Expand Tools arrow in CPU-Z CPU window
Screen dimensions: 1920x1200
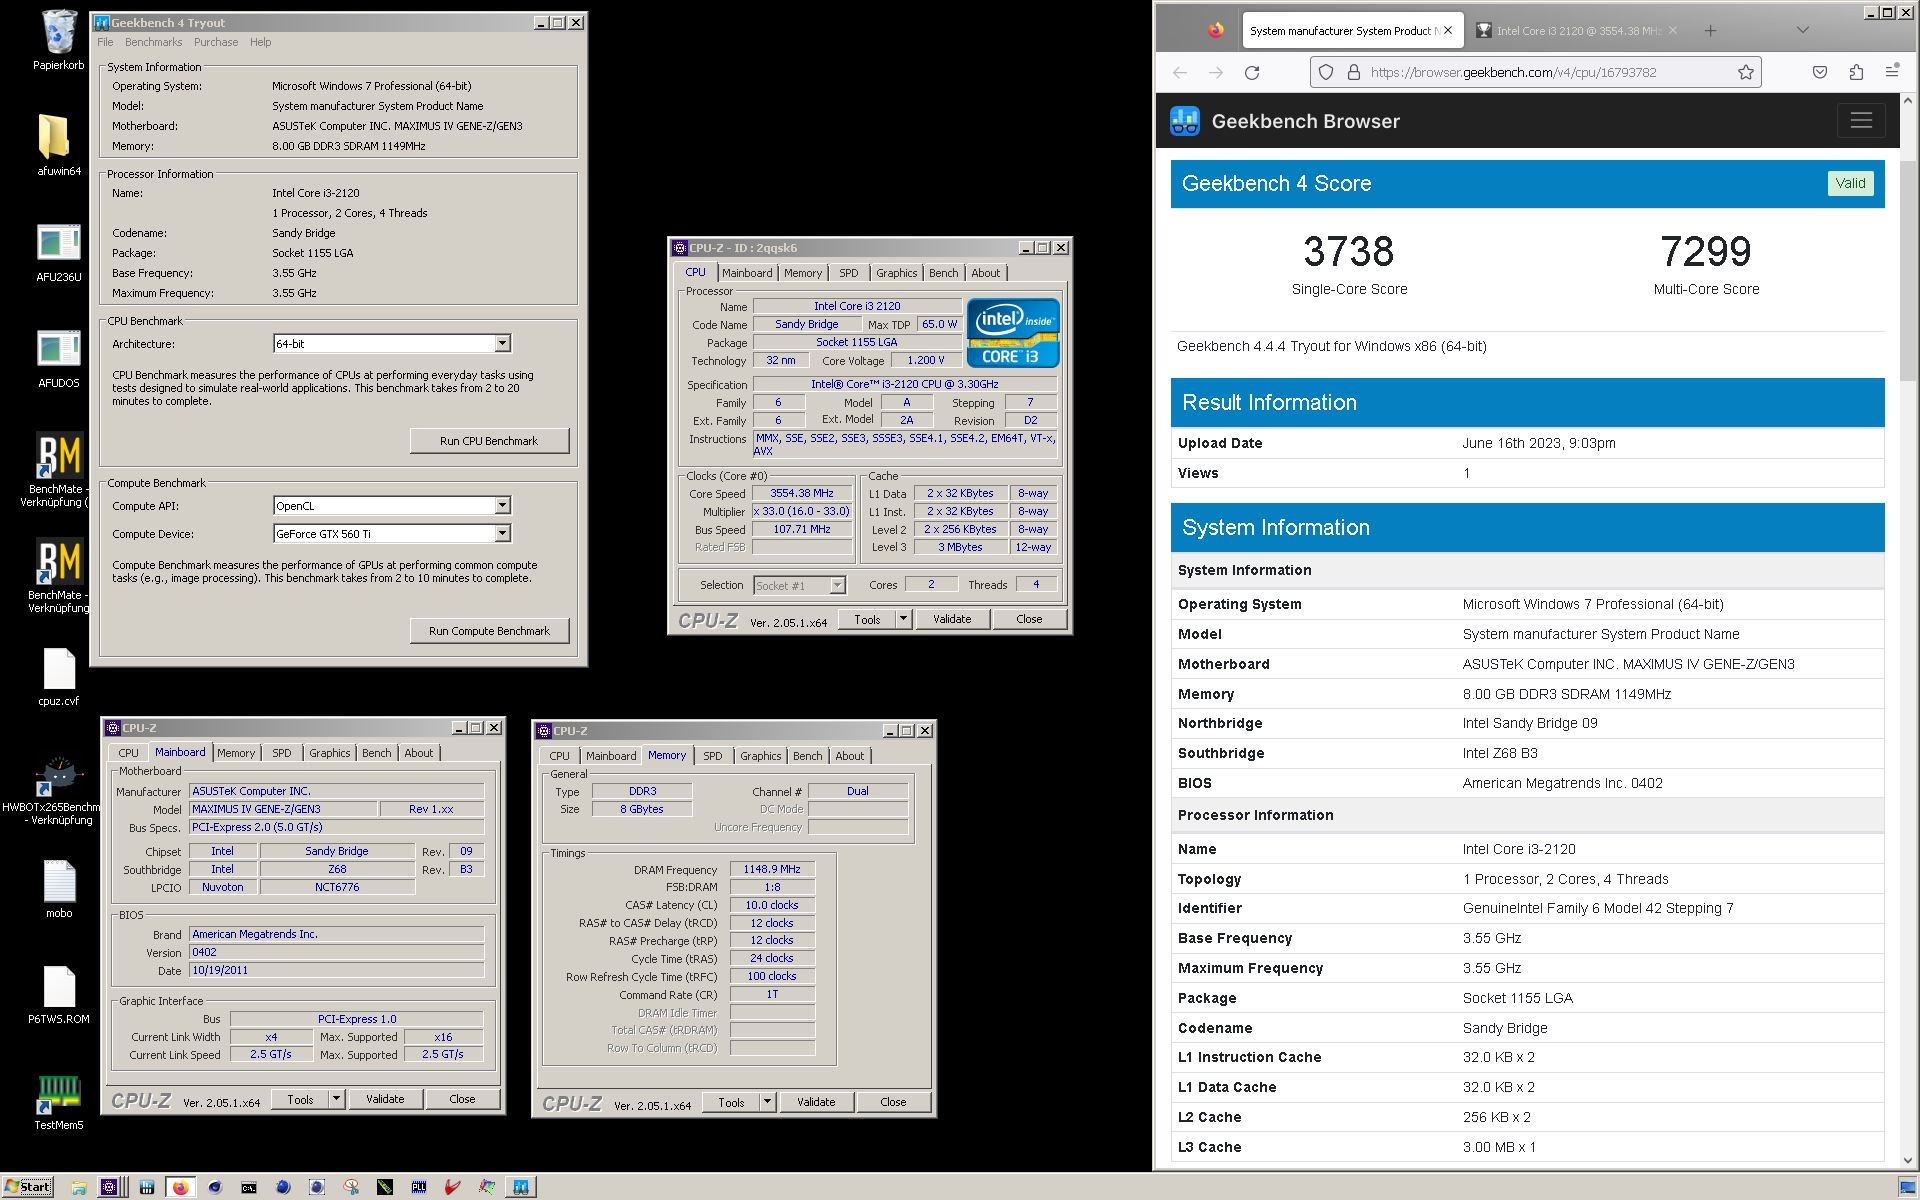pos(903,619)
